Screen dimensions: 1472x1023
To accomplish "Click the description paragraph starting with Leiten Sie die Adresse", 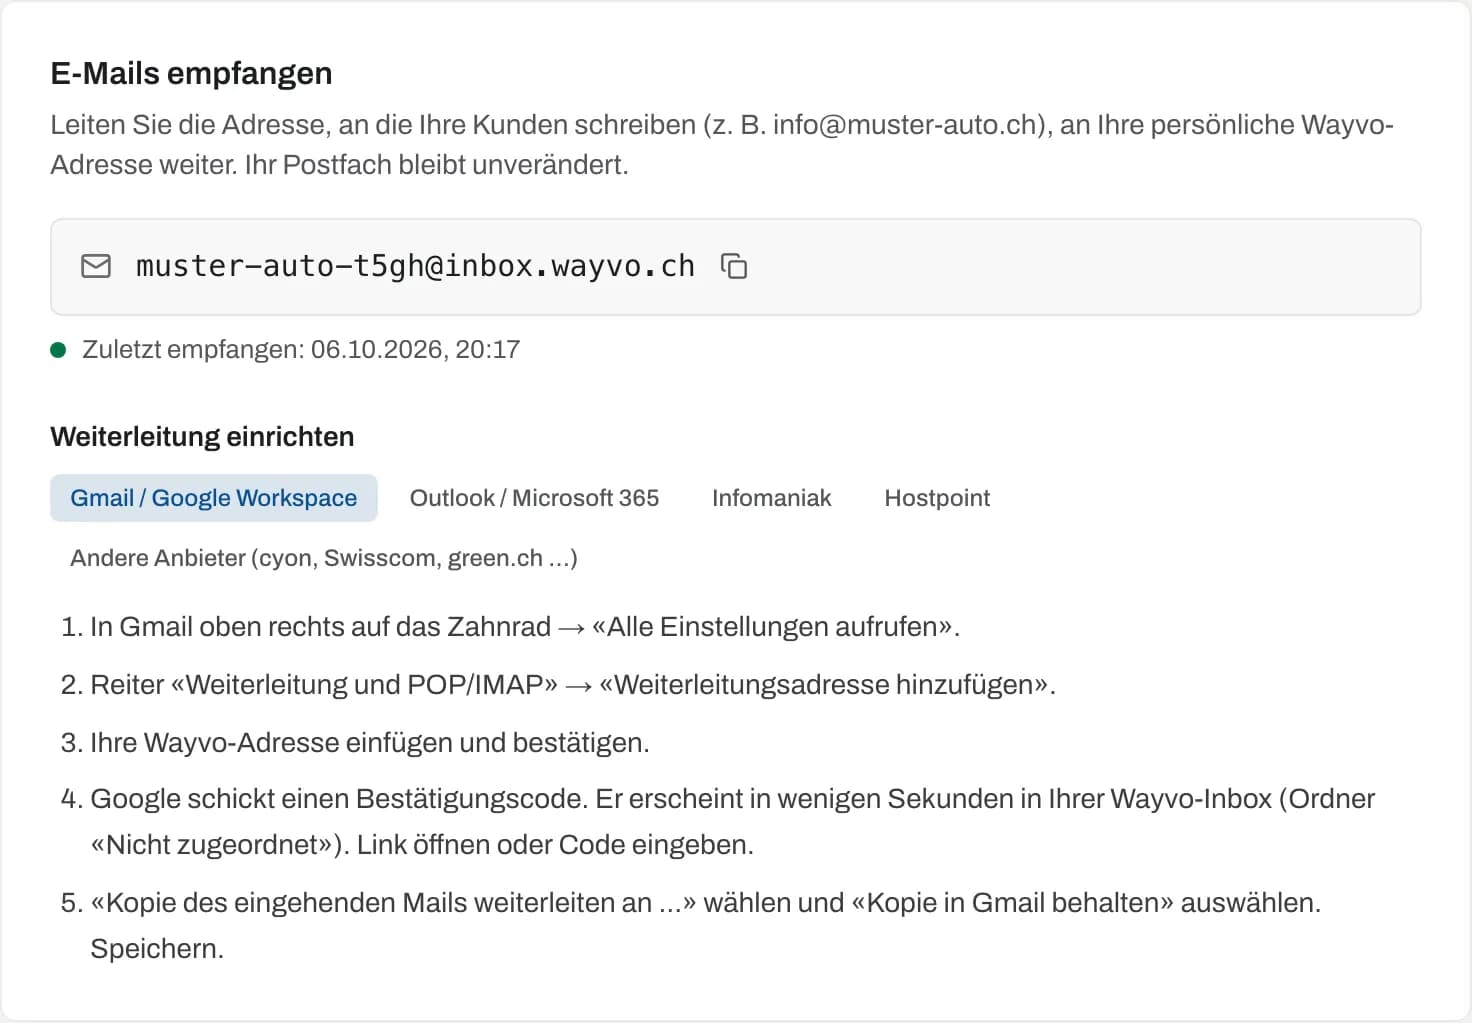I will pyautogui.click(x=722, y=145).
